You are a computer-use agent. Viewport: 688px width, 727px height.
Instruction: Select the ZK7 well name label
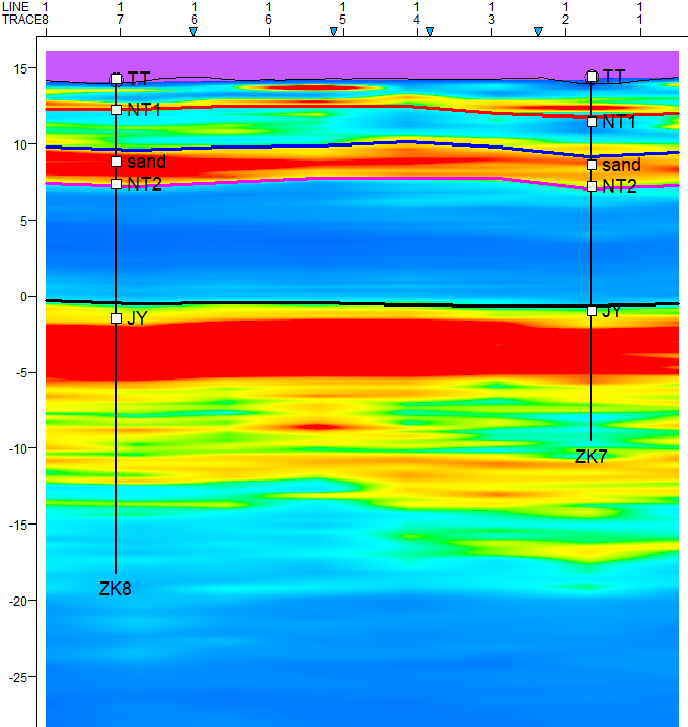point(591,456)
